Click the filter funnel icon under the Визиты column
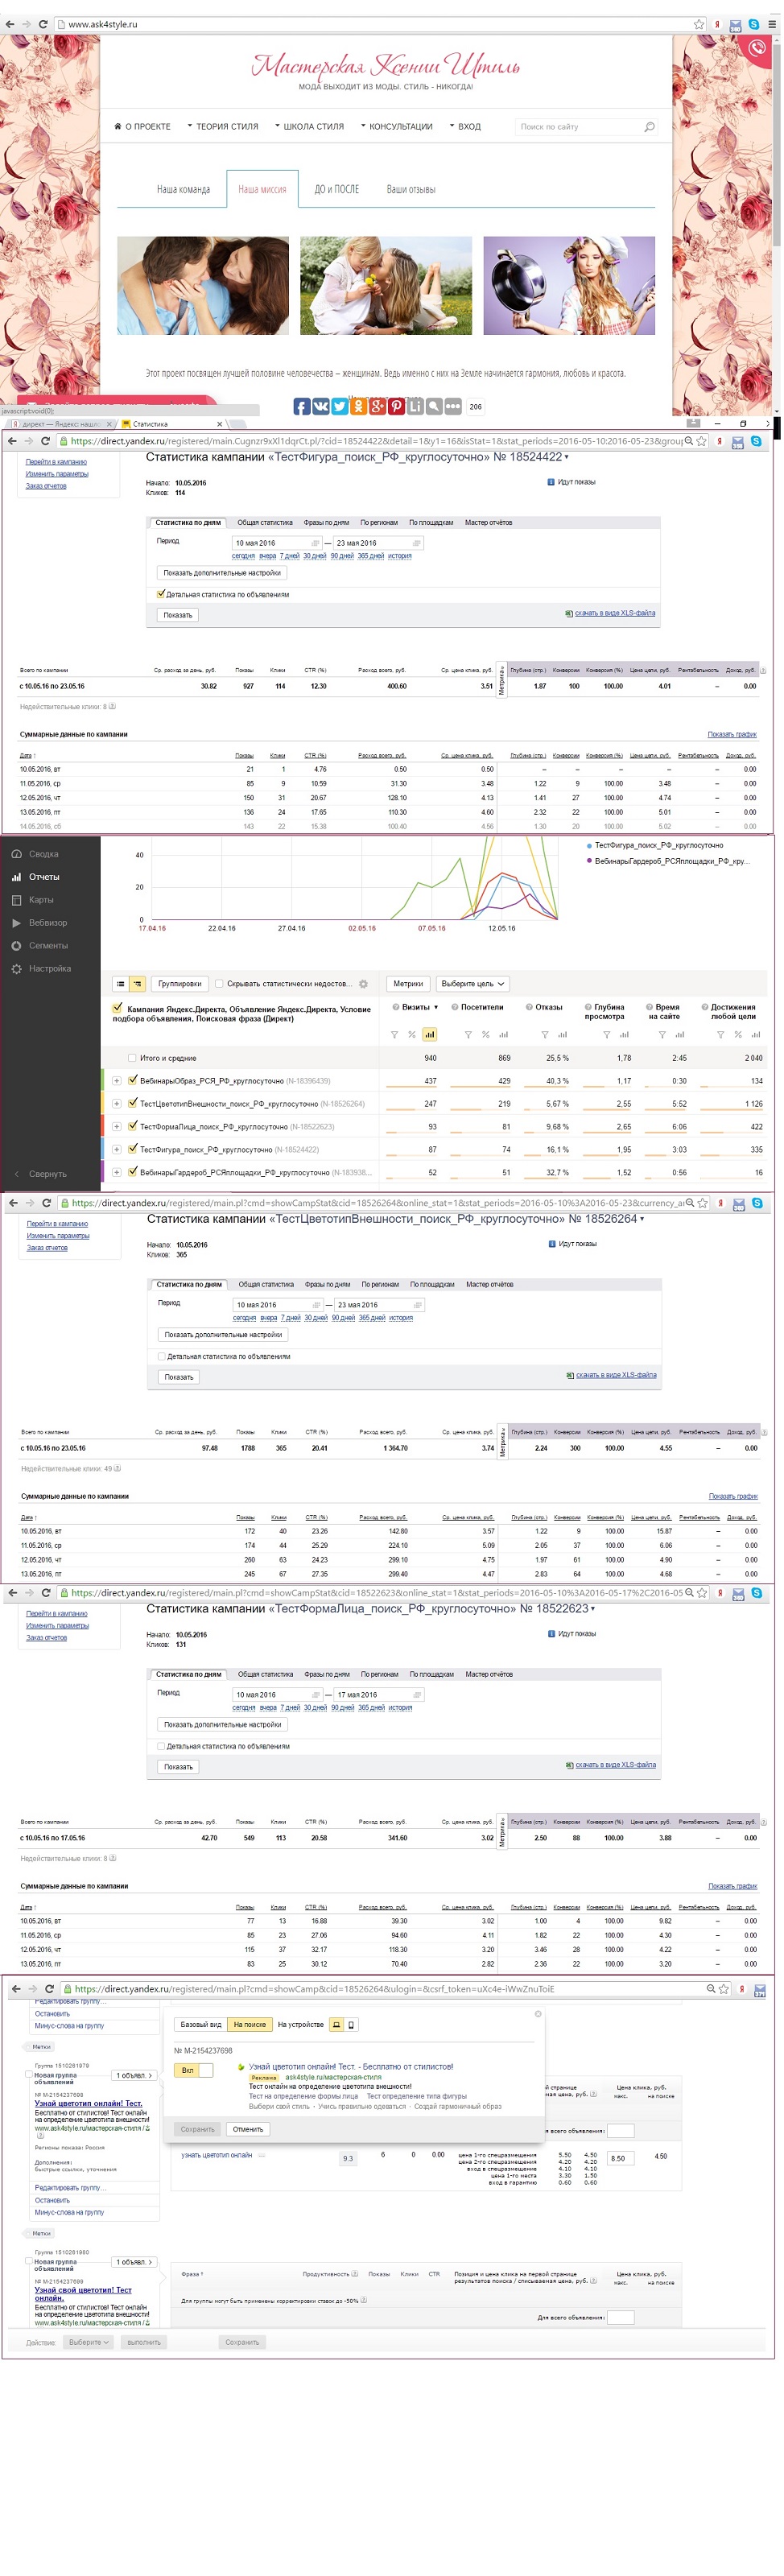The height and width of the screenshot is (2576, 784). click(394, 1037)
